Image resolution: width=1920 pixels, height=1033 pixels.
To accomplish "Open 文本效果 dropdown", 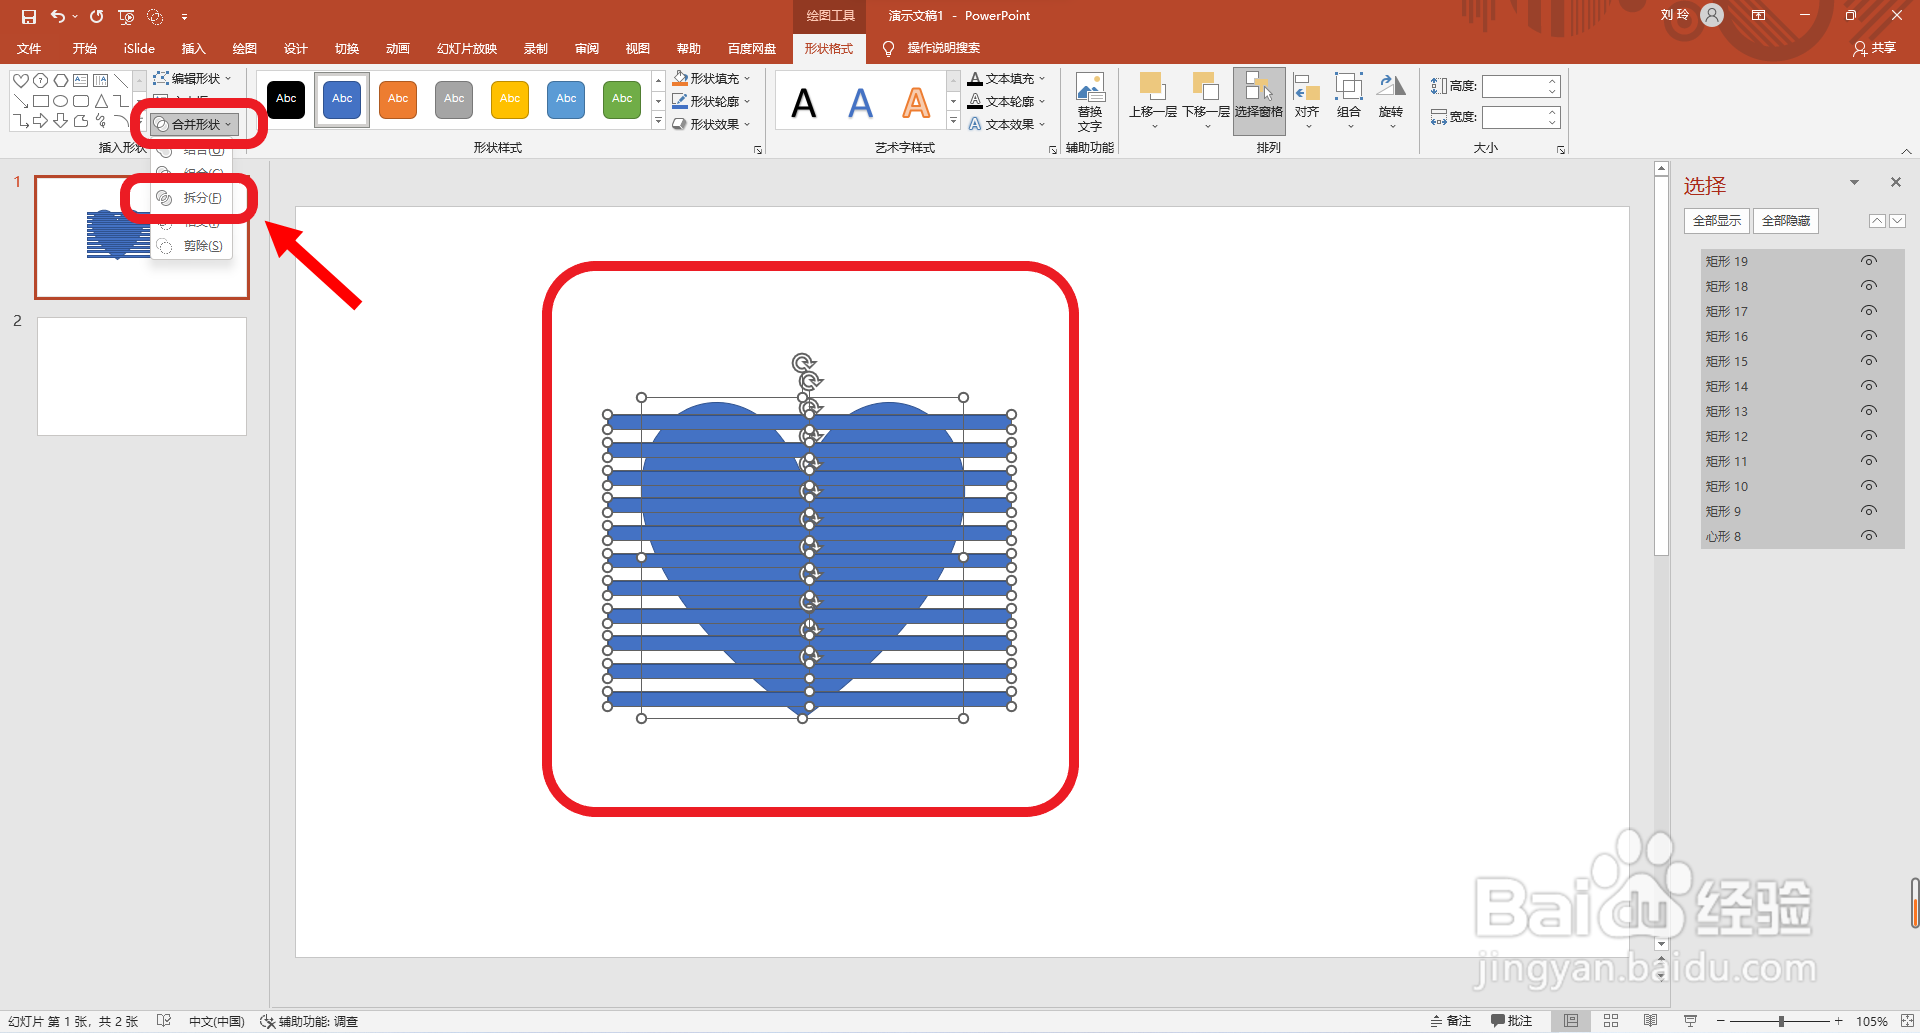I will (1007, 124).
